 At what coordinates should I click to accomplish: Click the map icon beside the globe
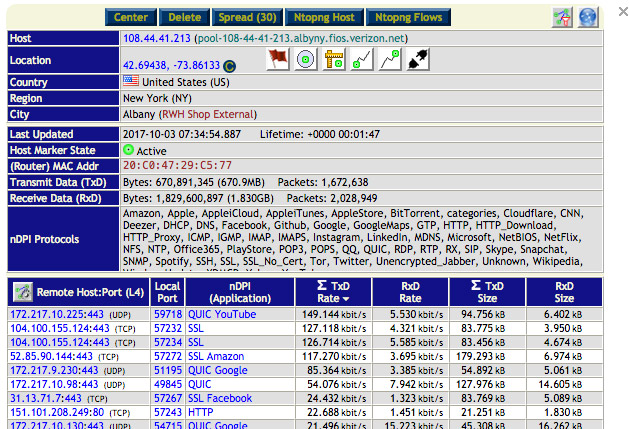click(x=563, y=17)
